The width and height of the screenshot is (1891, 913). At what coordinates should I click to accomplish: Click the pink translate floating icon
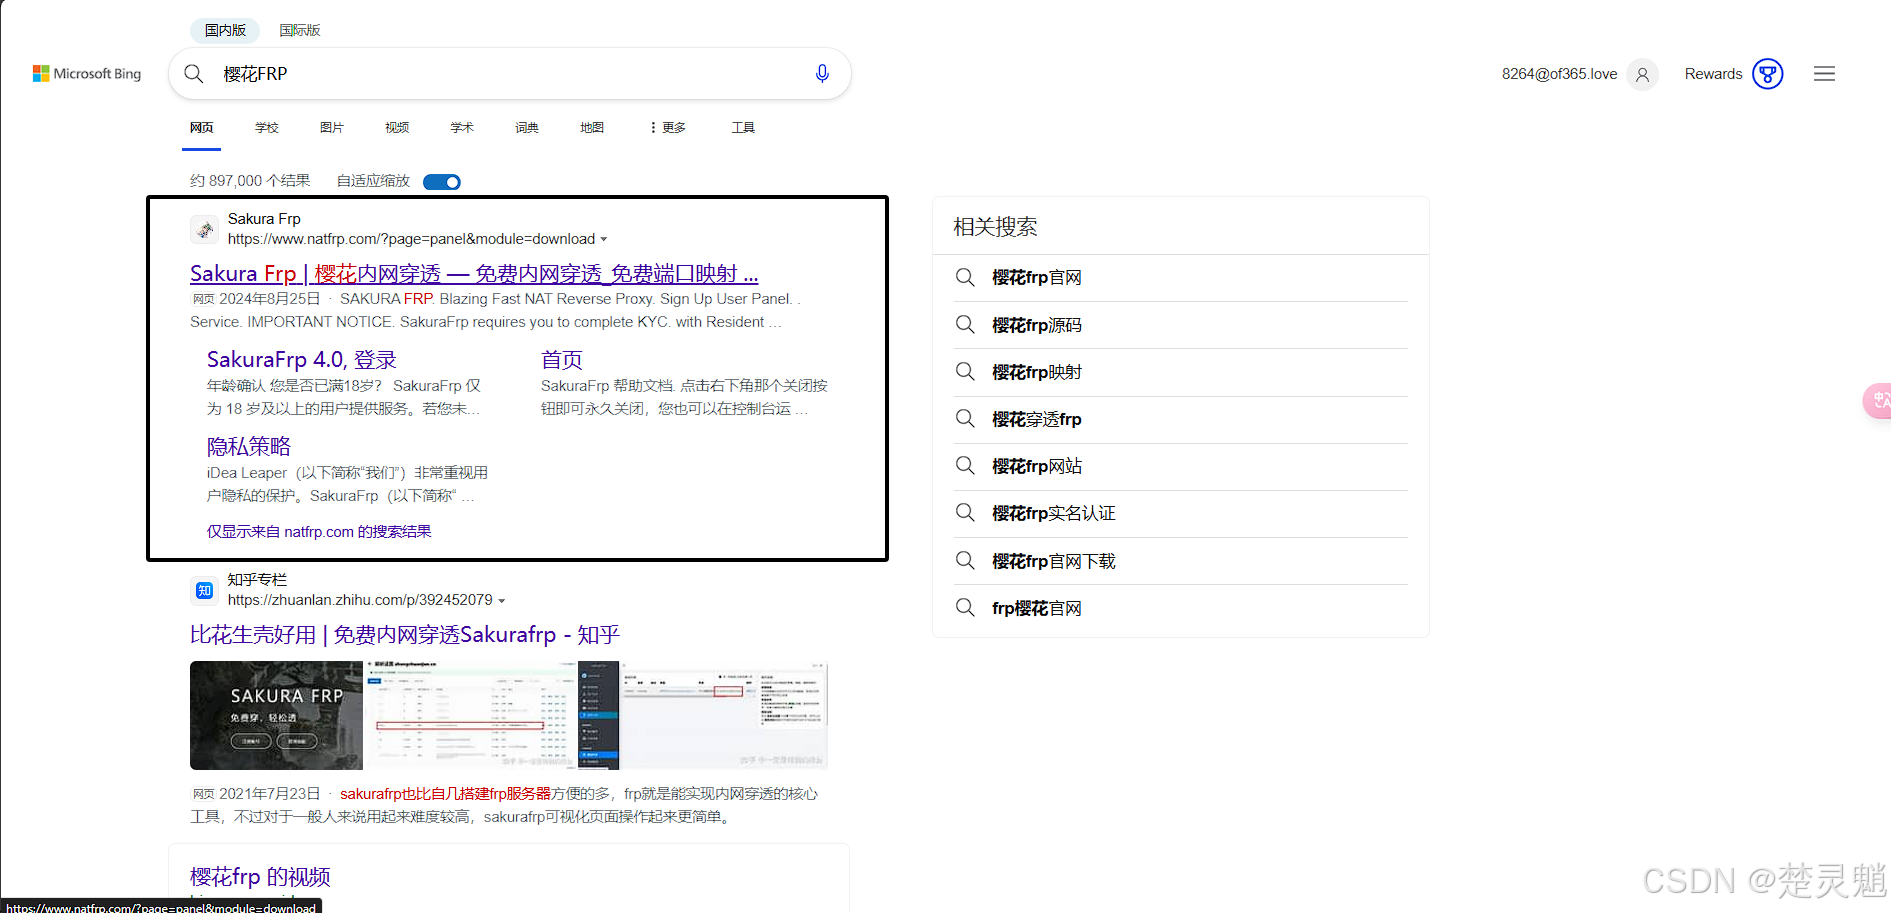(1878, 401)
